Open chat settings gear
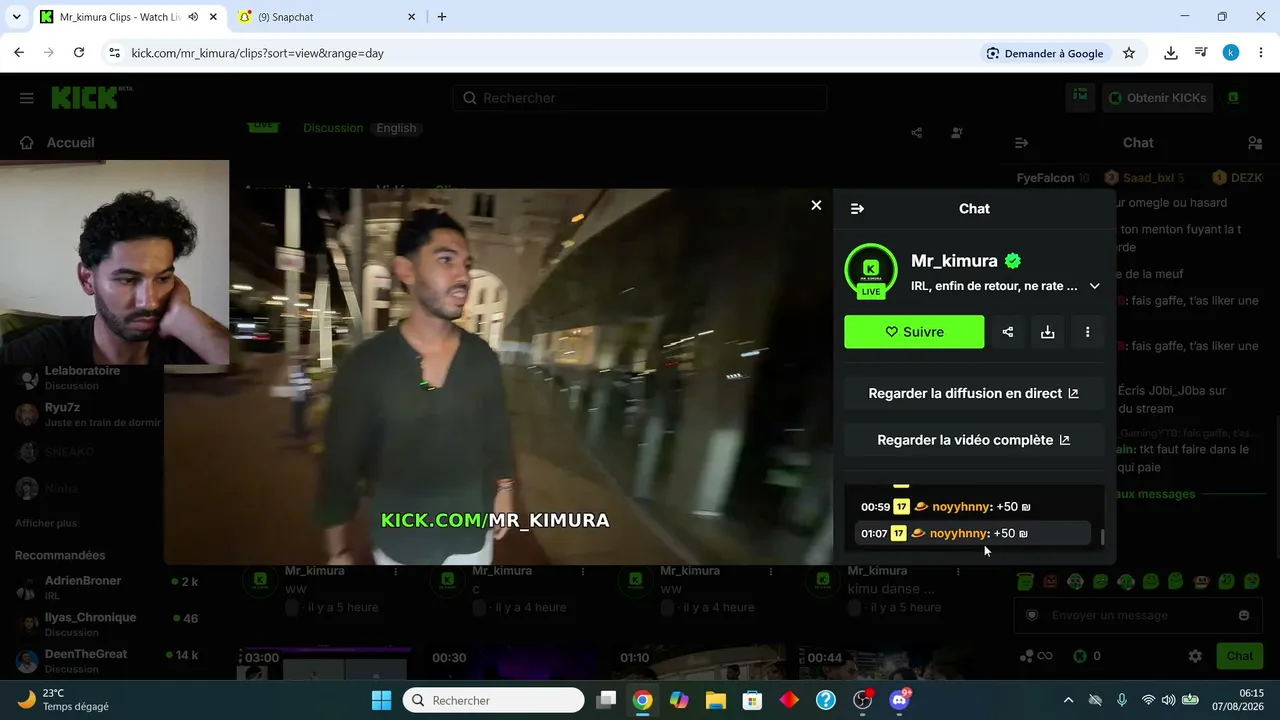This screenshot has width=1280, height=720. [x=1195, y=656]
